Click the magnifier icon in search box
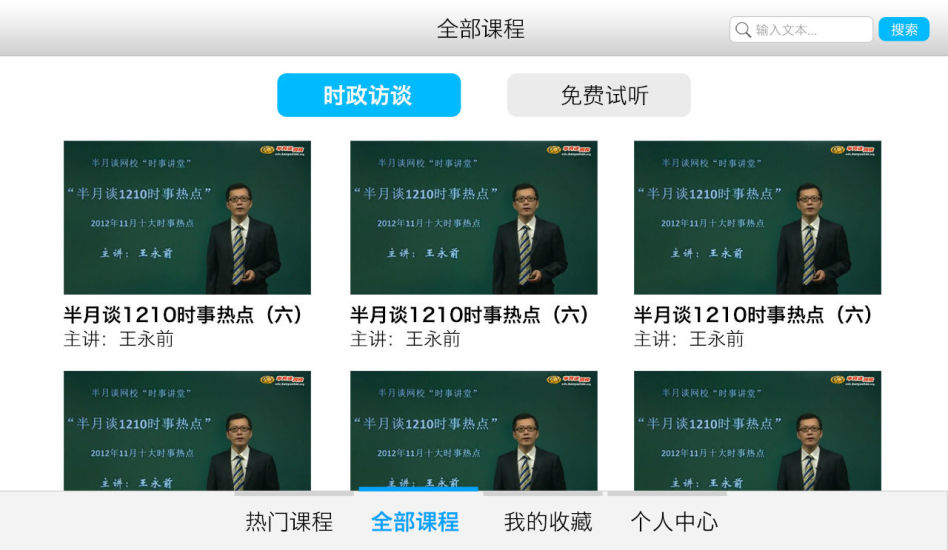Image resolution: width=948 pixels, height=550 pixels. coord(743,30)
